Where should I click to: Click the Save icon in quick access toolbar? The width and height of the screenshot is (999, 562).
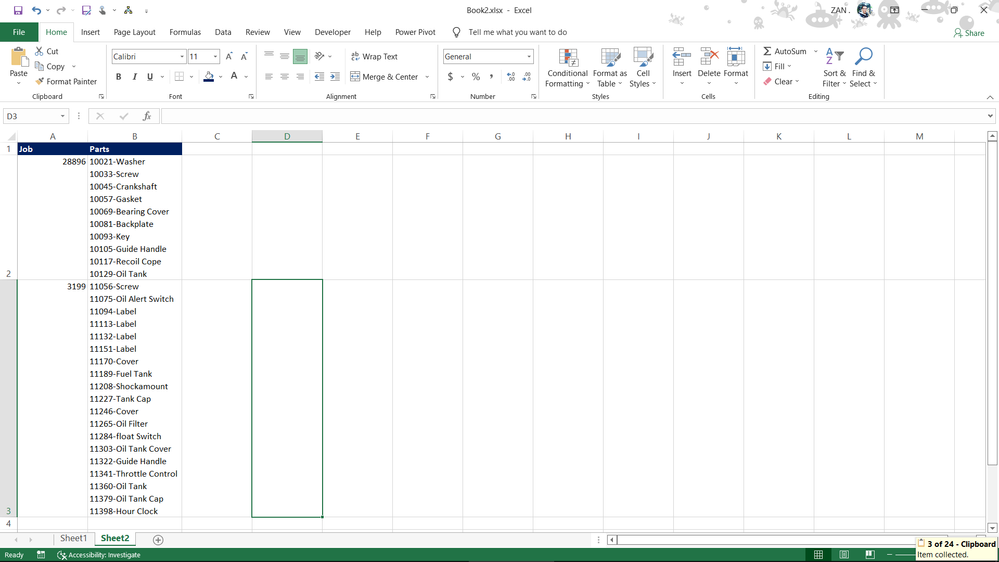(18, 10)
